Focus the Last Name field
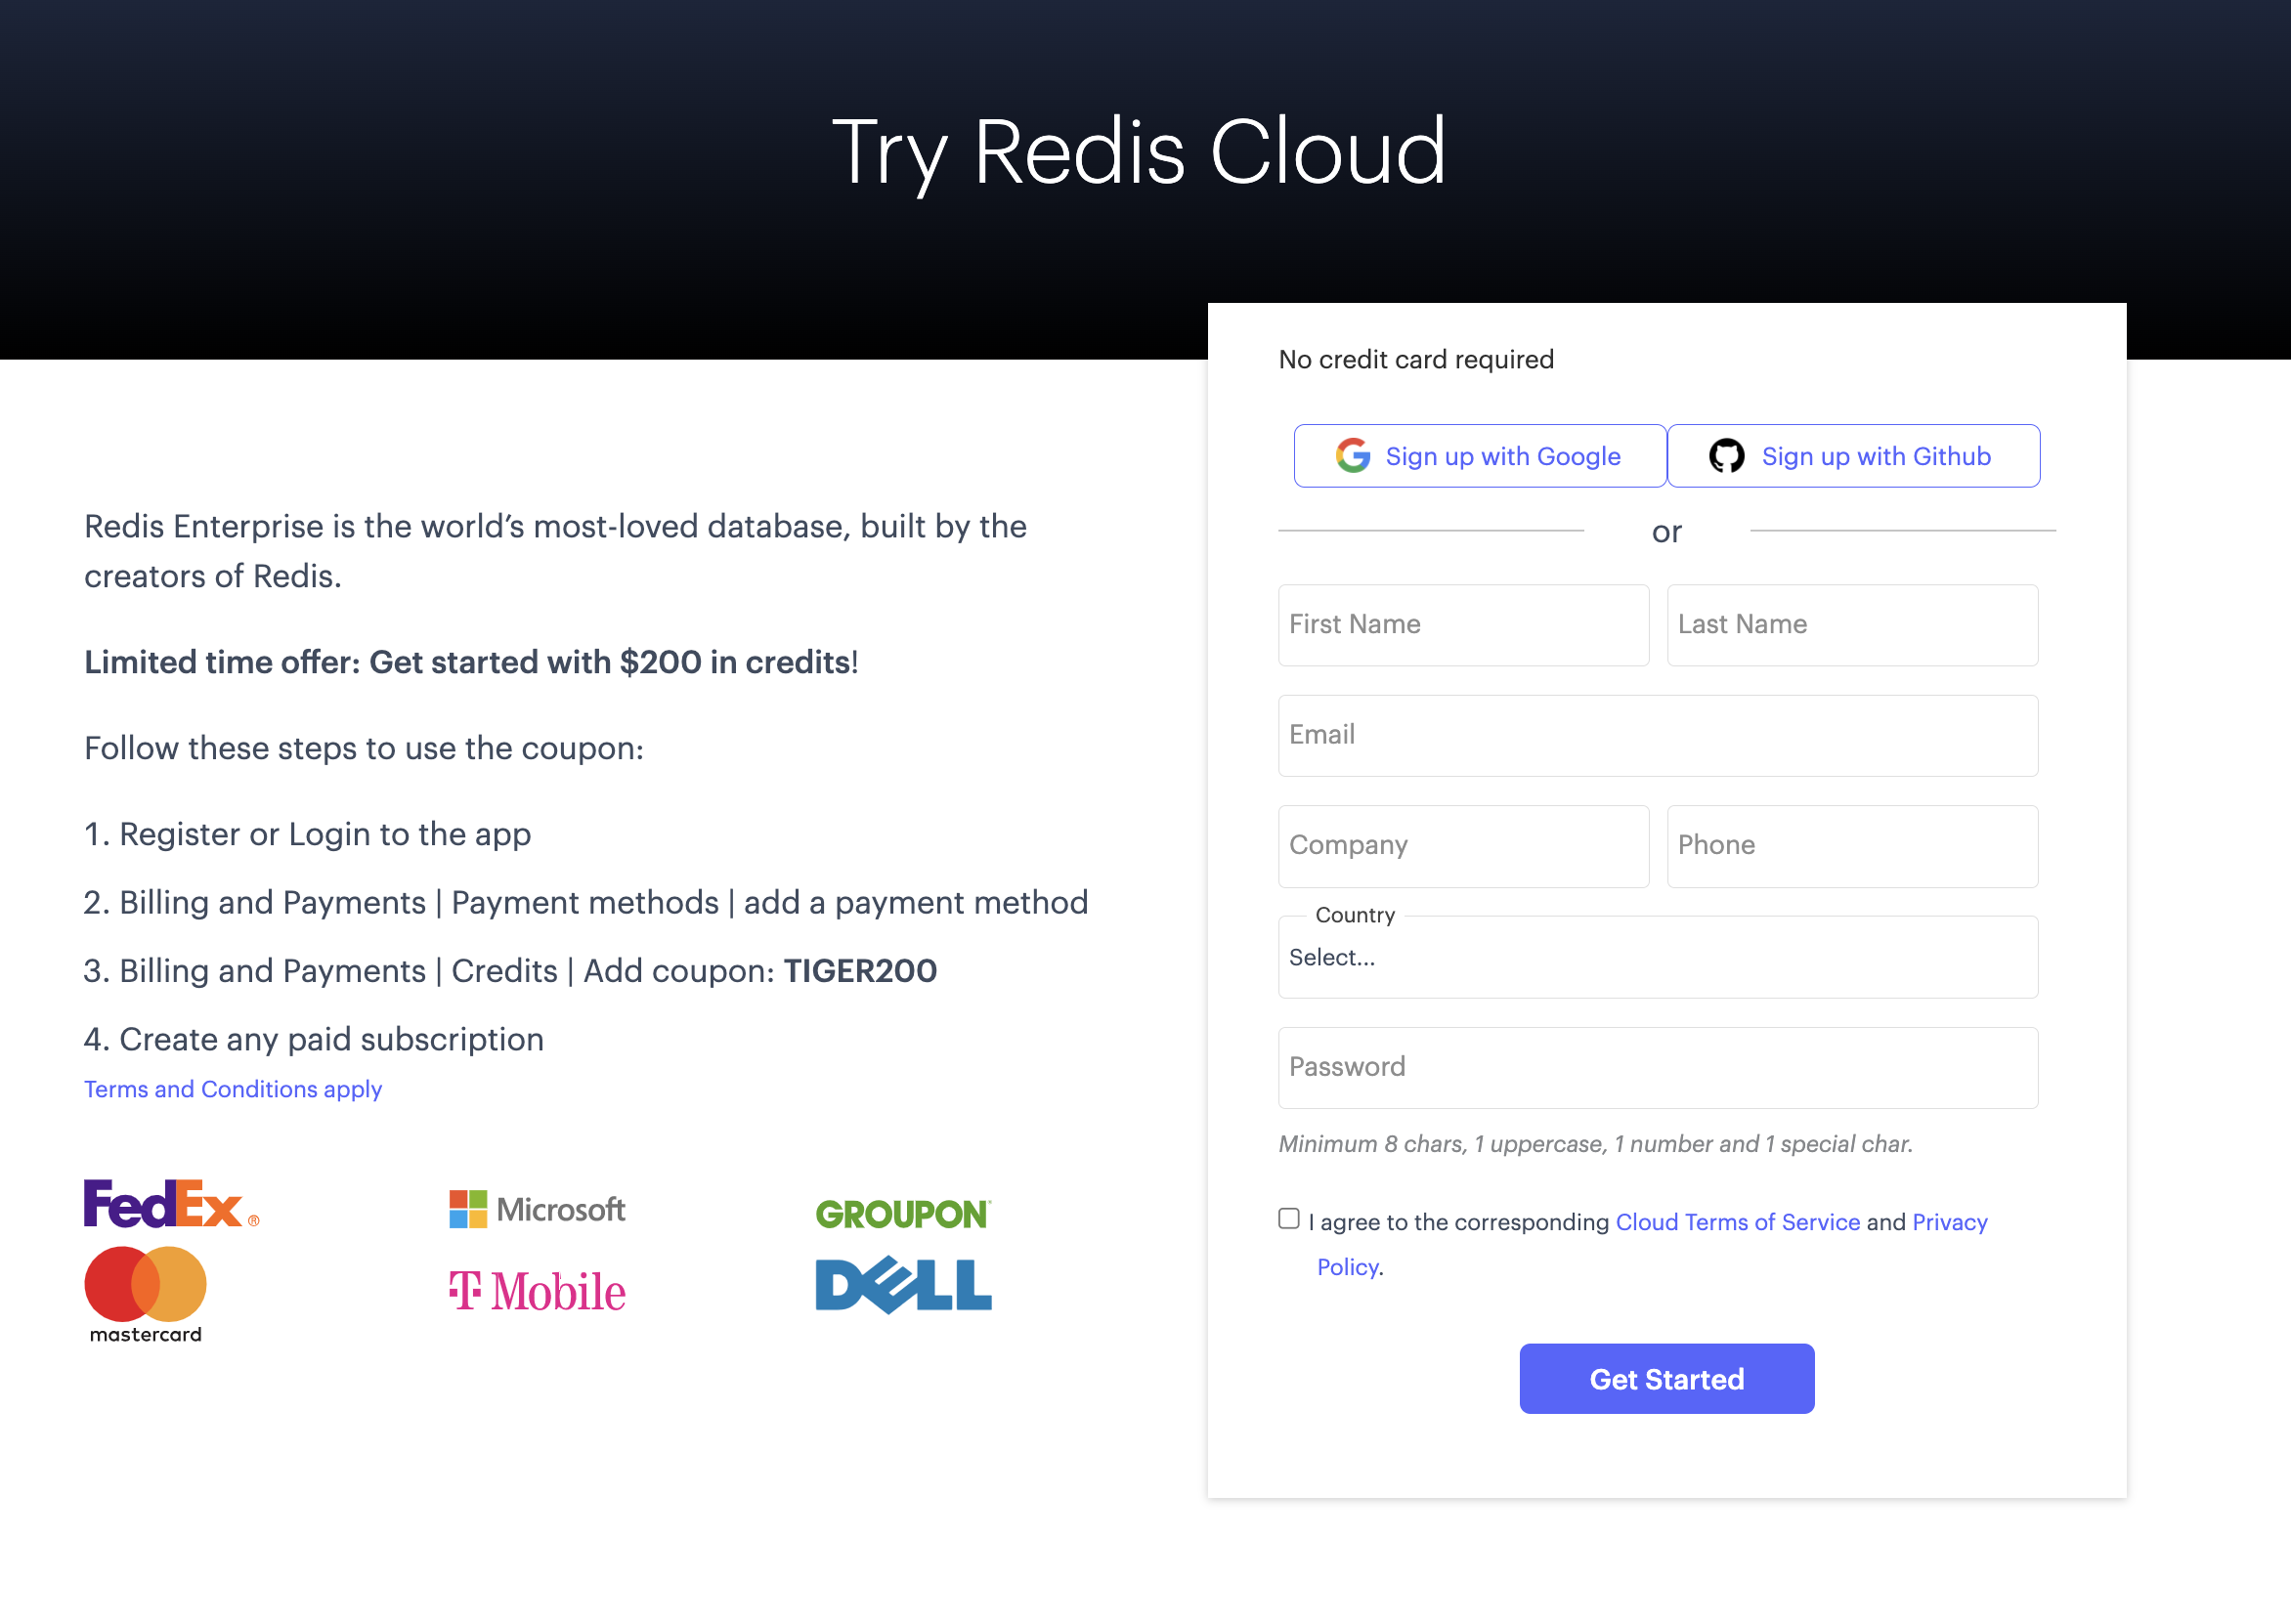The width and height of the screenshot is (2291, 1624). coord(1853,625)
